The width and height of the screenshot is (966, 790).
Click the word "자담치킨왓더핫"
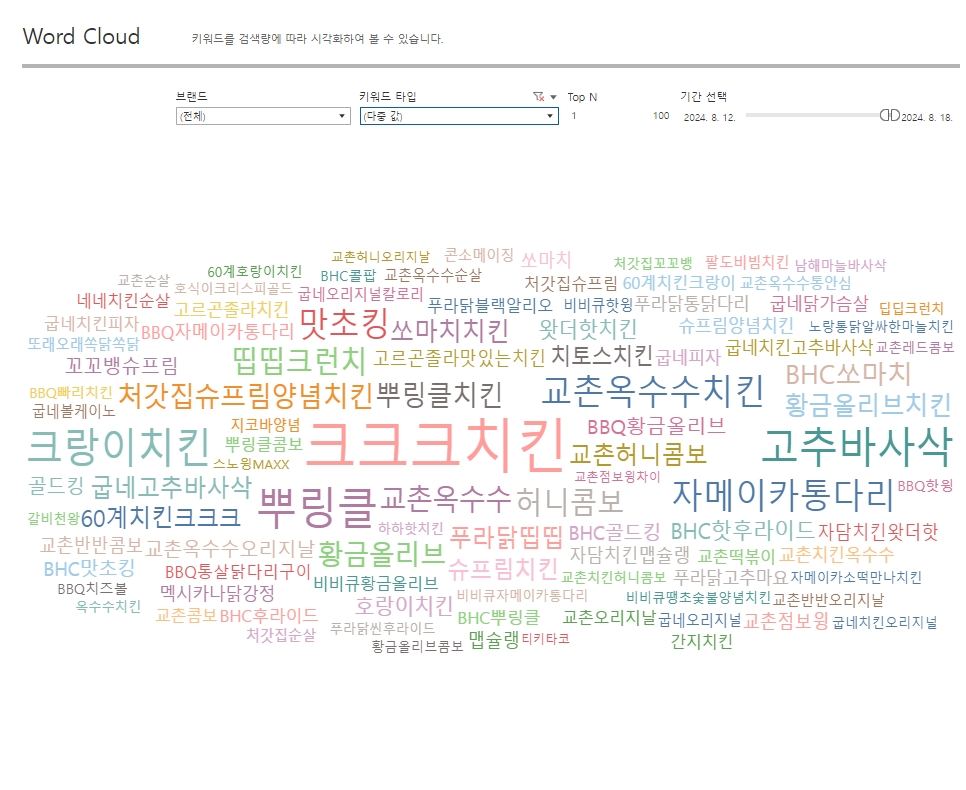click(x=878, y=532)
